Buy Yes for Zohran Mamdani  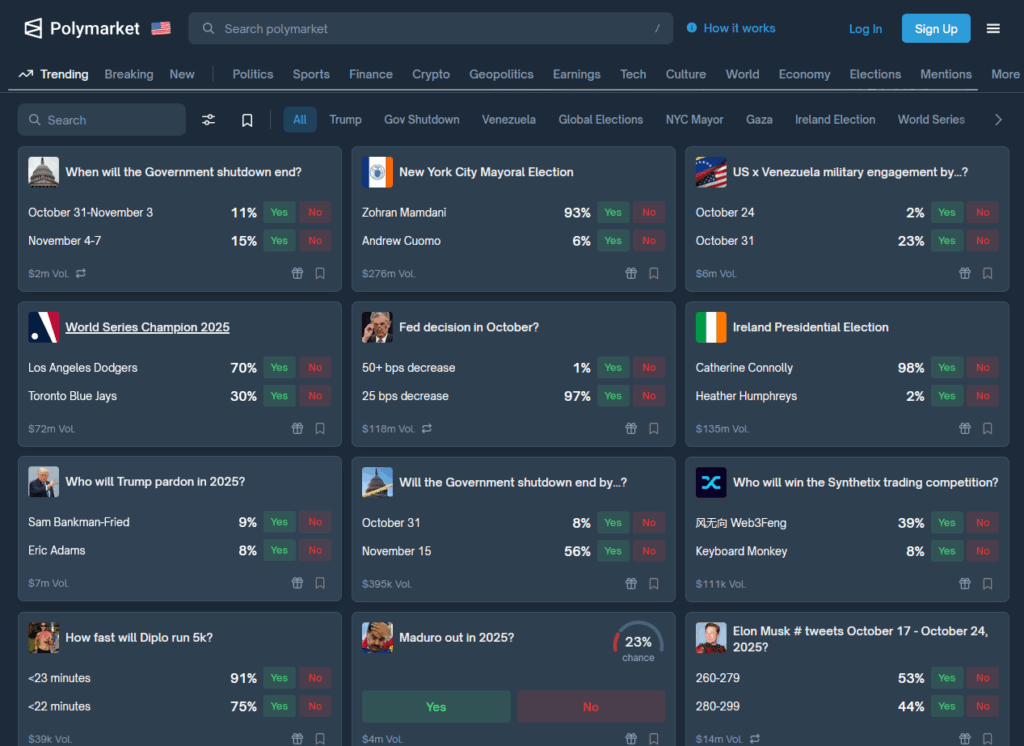[613, 212]
